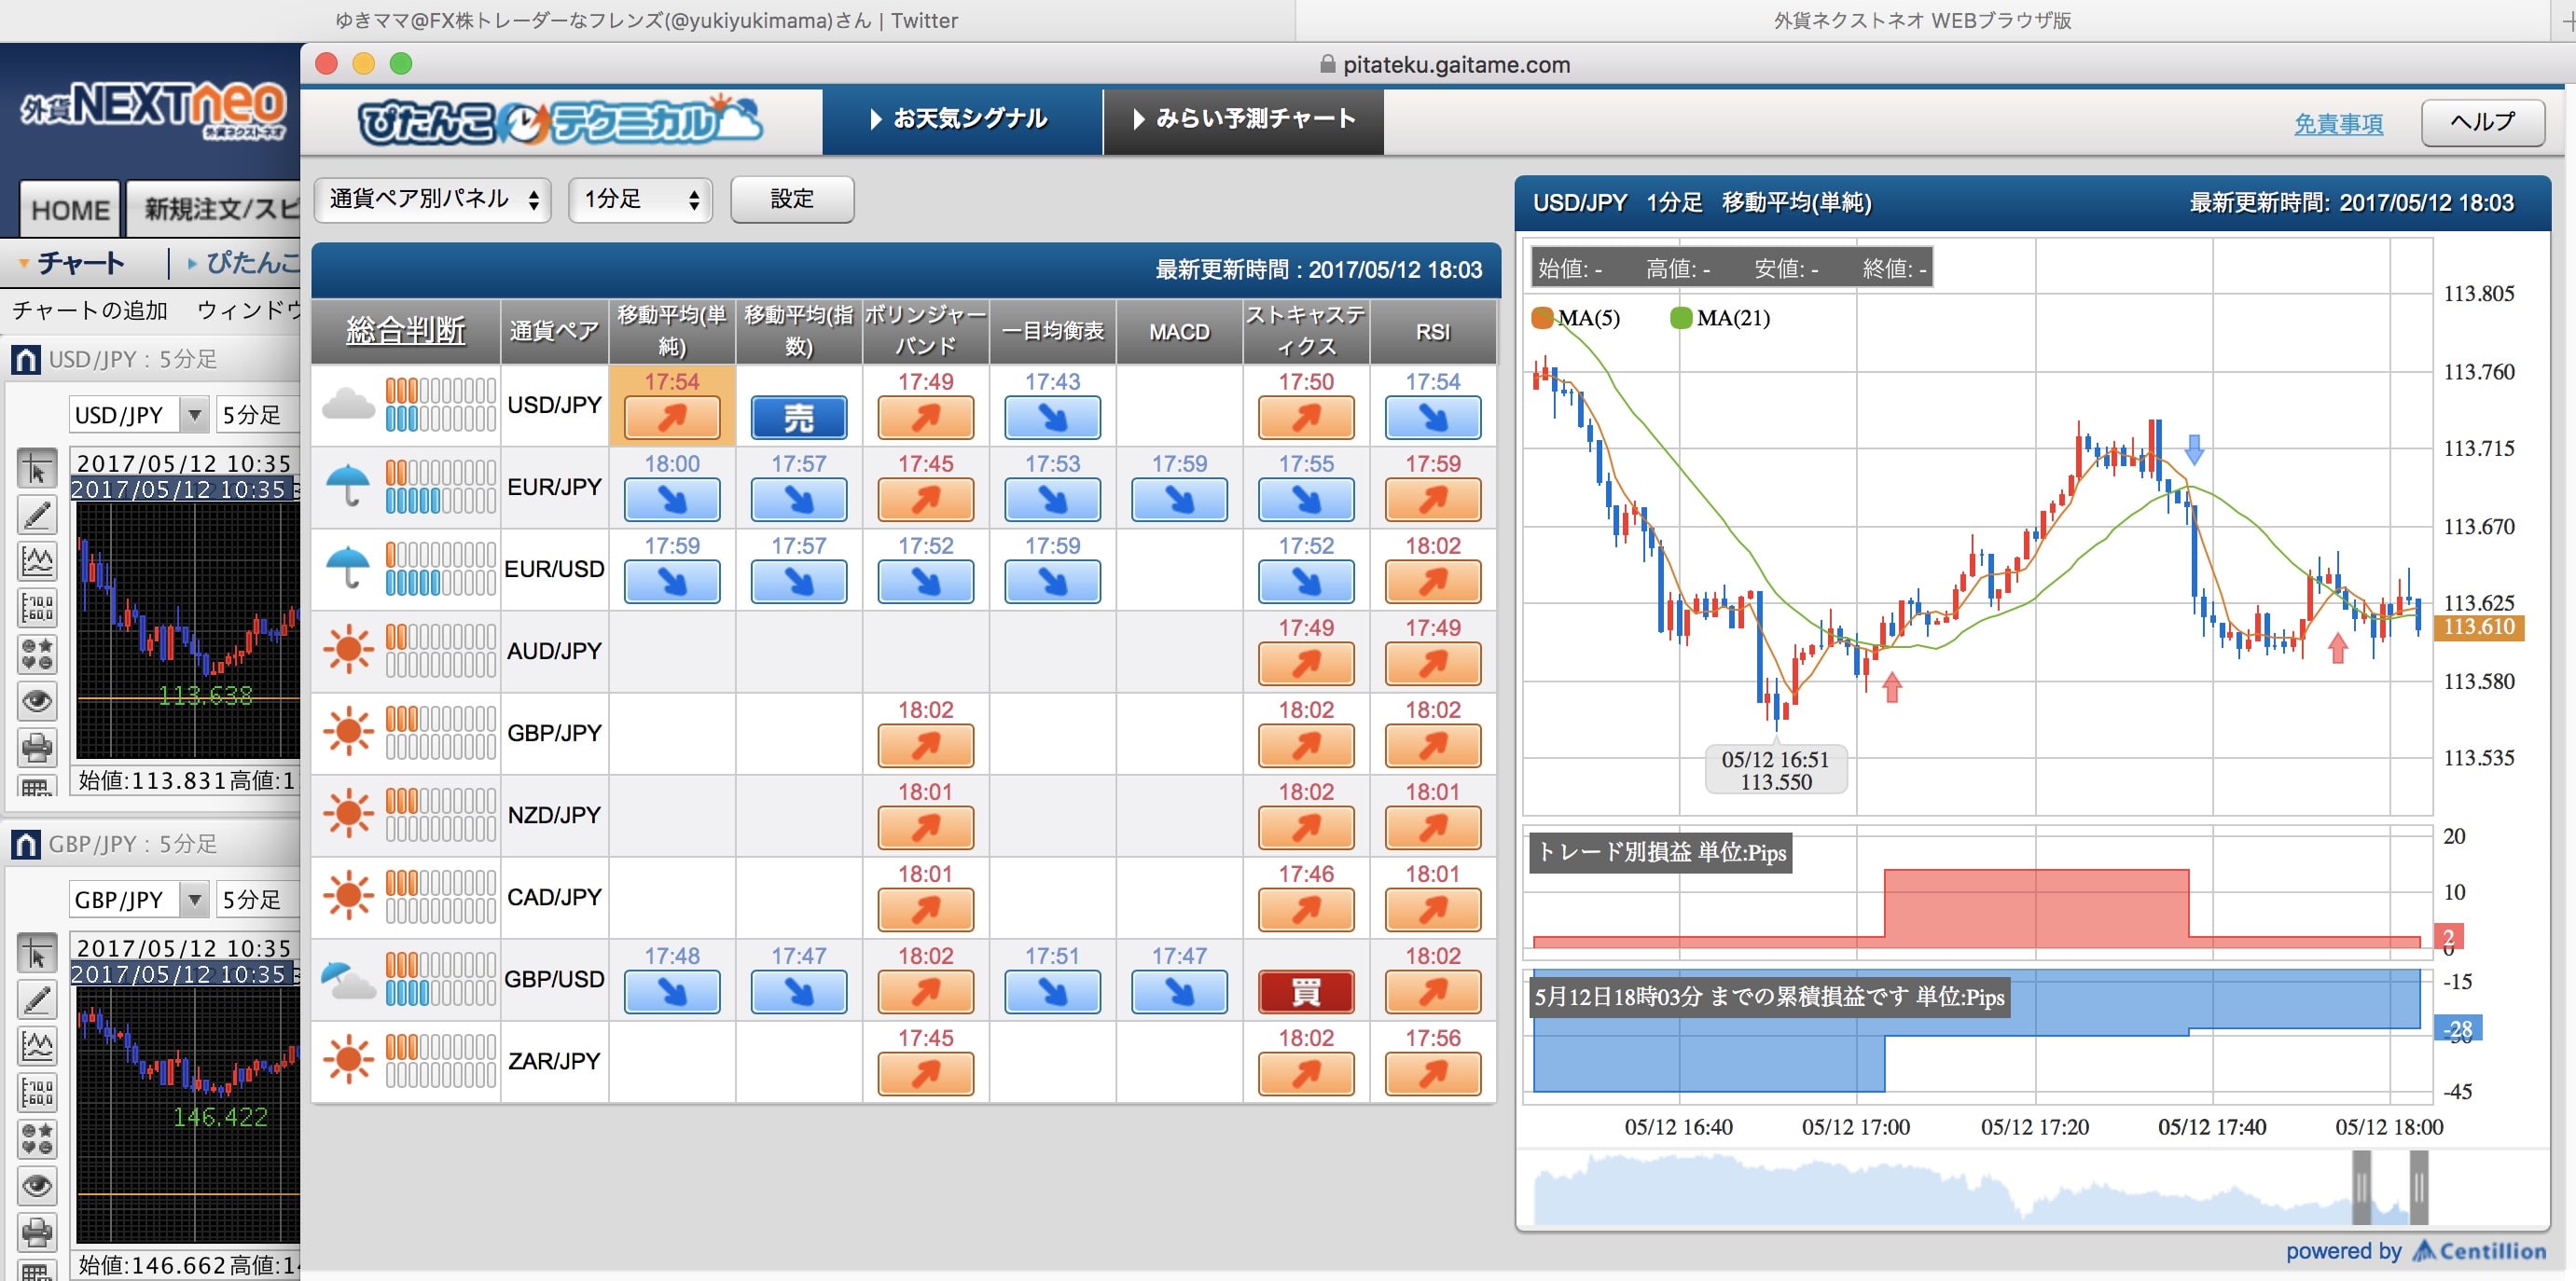Select pencil draw tool in USD/JPY chart

click(37, 515)
